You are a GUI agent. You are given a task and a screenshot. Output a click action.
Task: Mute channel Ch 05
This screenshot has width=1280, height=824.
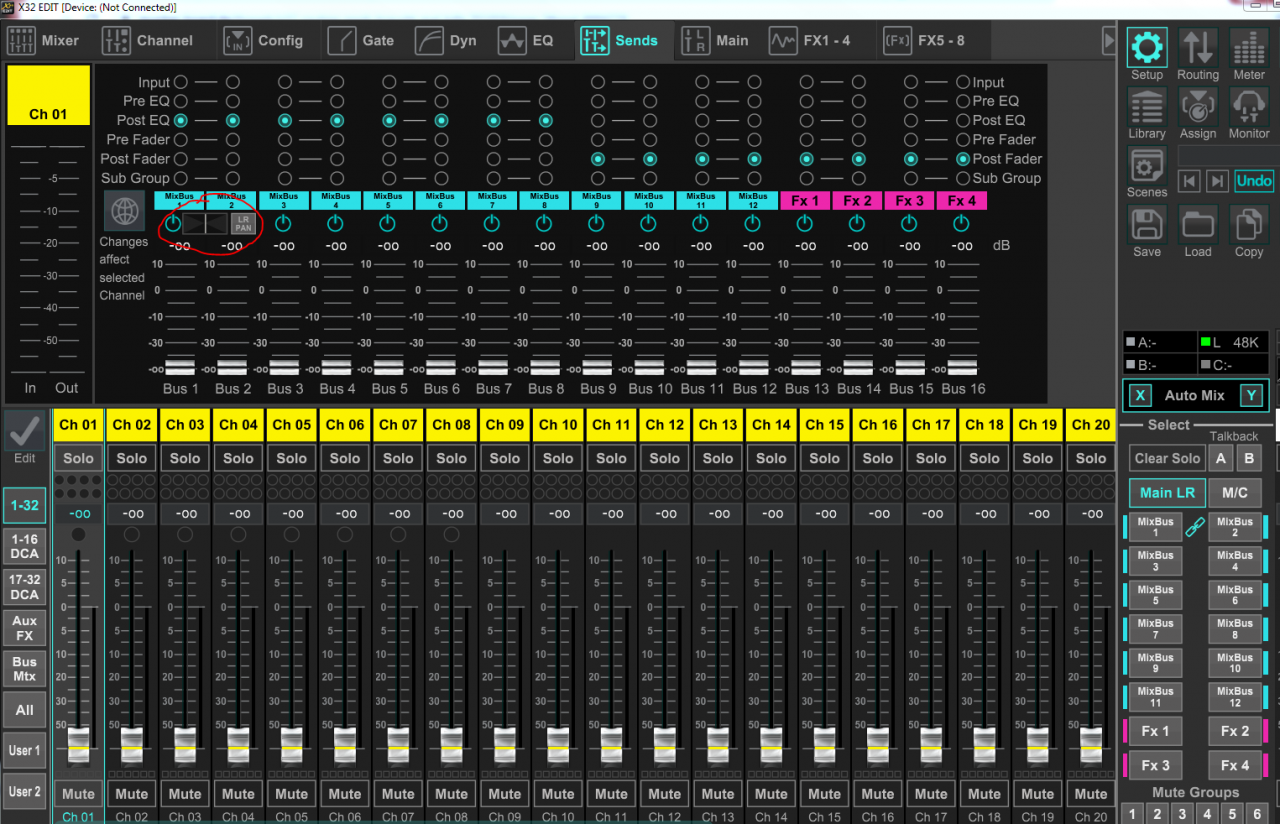click(x=291, y=794)
